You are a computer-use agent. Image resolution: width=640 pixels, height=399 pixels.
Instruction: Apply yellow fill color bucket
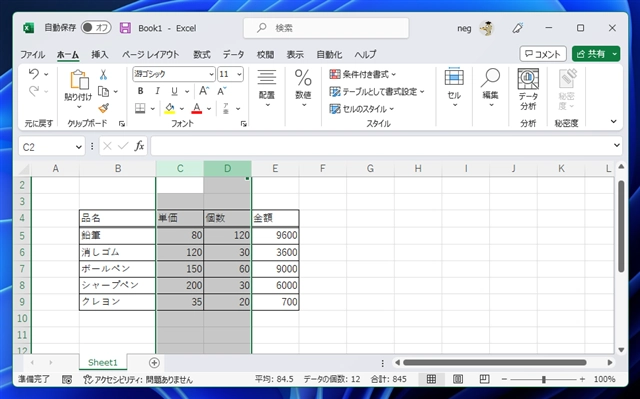[x=170, y=108]
